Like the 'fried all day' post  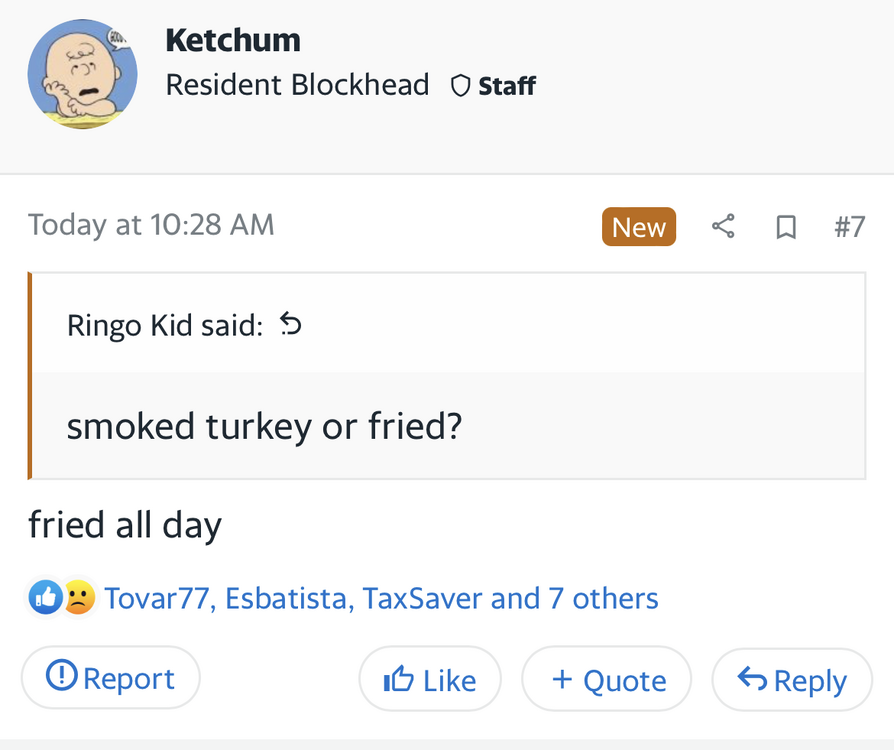(x=430, y=680)
